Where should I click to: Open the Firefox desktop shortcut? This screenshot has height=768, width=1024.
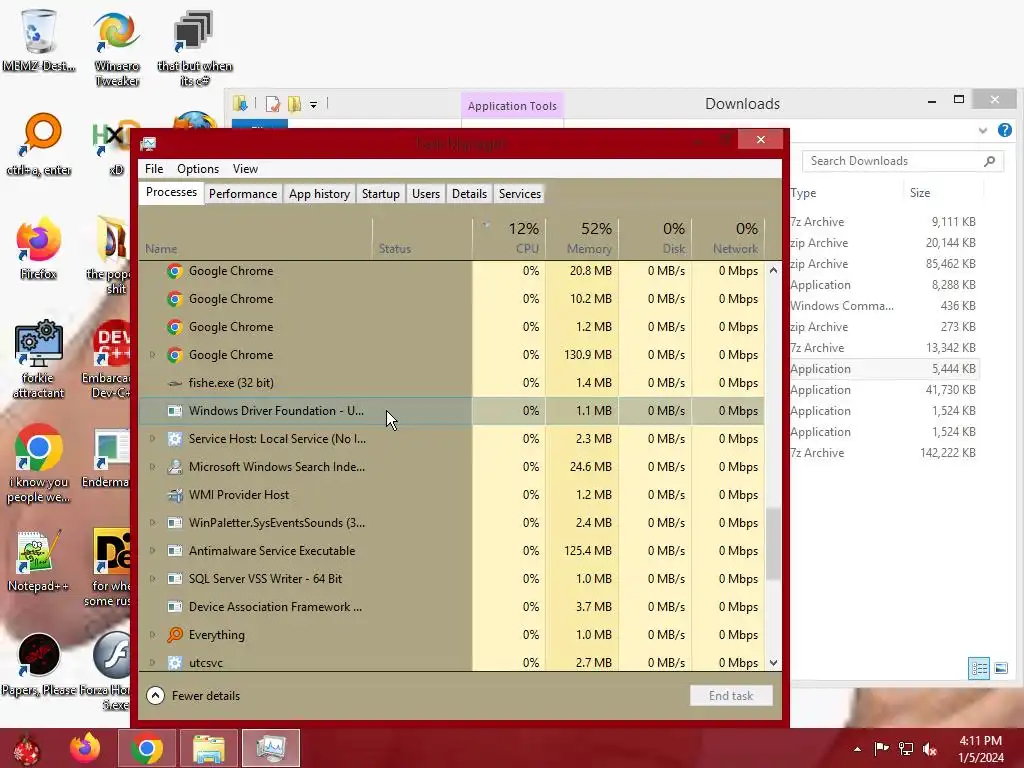pos(39,248)
